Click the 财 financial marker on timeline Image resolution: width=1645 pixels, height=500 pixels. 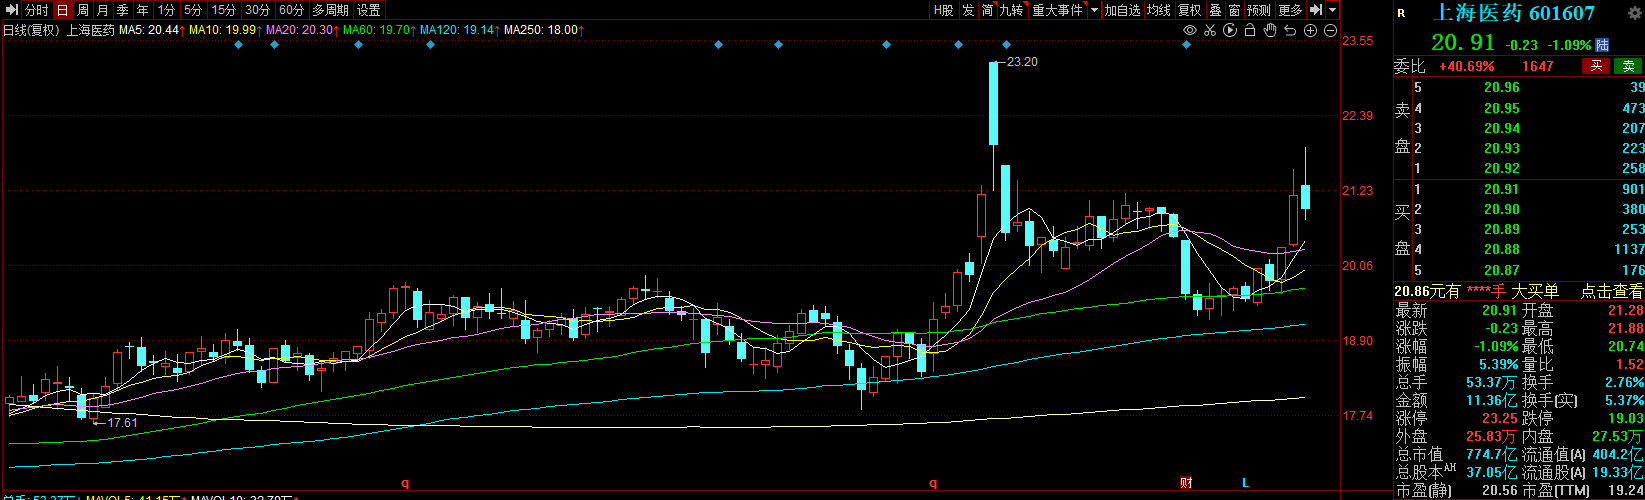click(x=1186, y=483)
